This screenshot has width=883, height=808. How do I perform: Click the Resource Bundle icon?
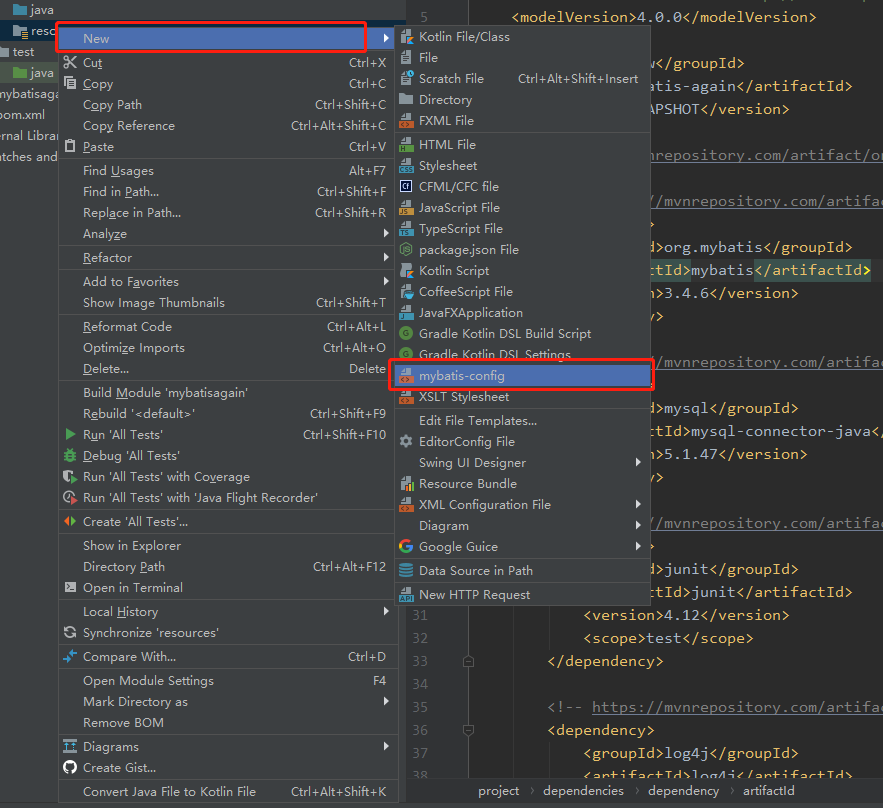tap(406, 484)
